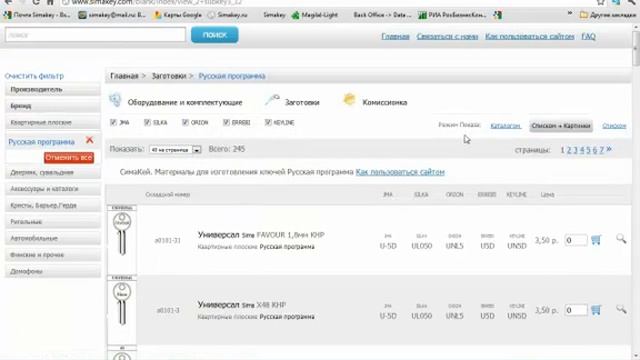
Task: Open the FAQ link
Action: (588, 37)
